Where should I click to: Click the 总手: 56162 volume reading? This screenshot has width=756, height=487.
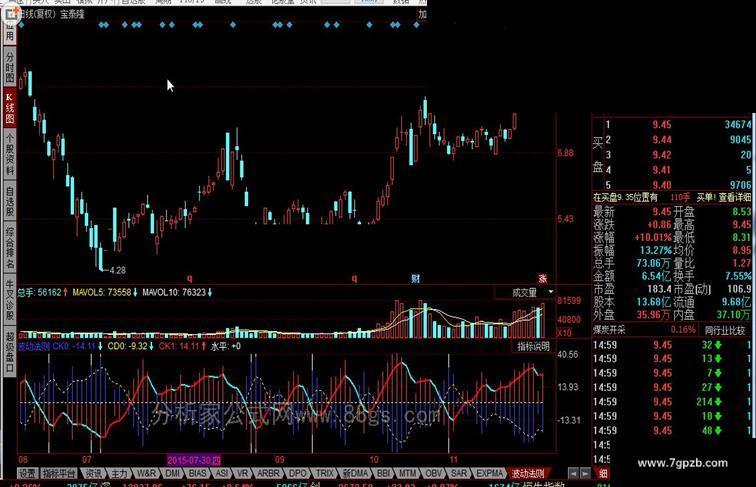coord(40,292)
